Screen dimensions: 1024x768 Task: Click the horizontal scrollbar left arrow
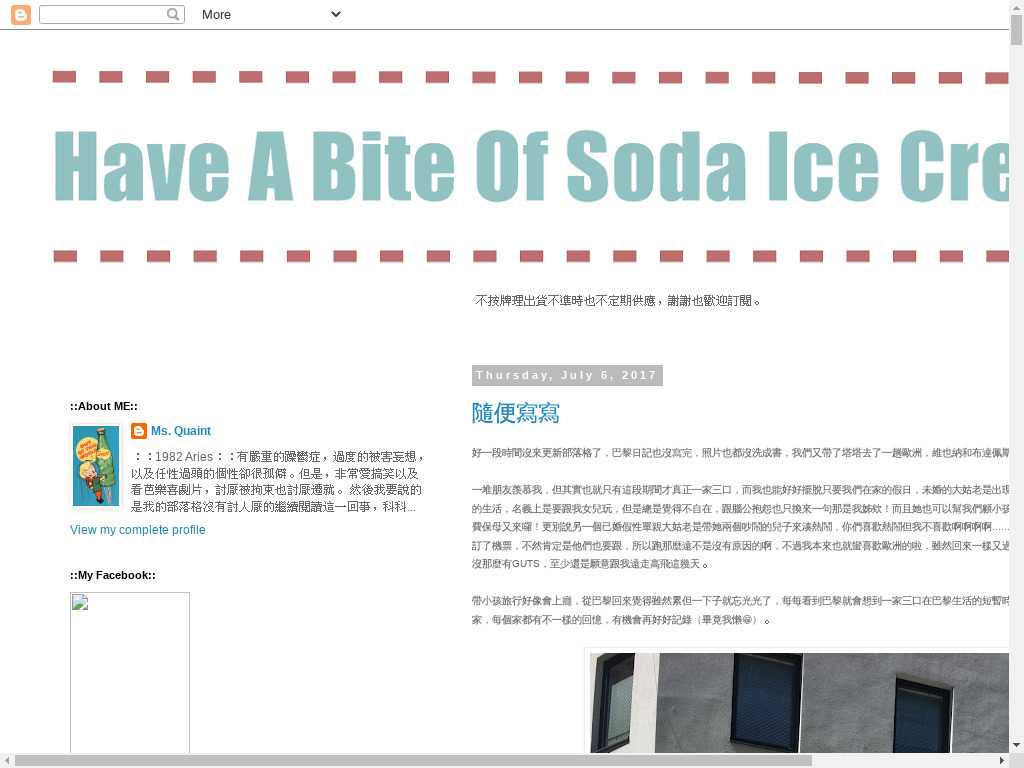[x=7, y=760]
